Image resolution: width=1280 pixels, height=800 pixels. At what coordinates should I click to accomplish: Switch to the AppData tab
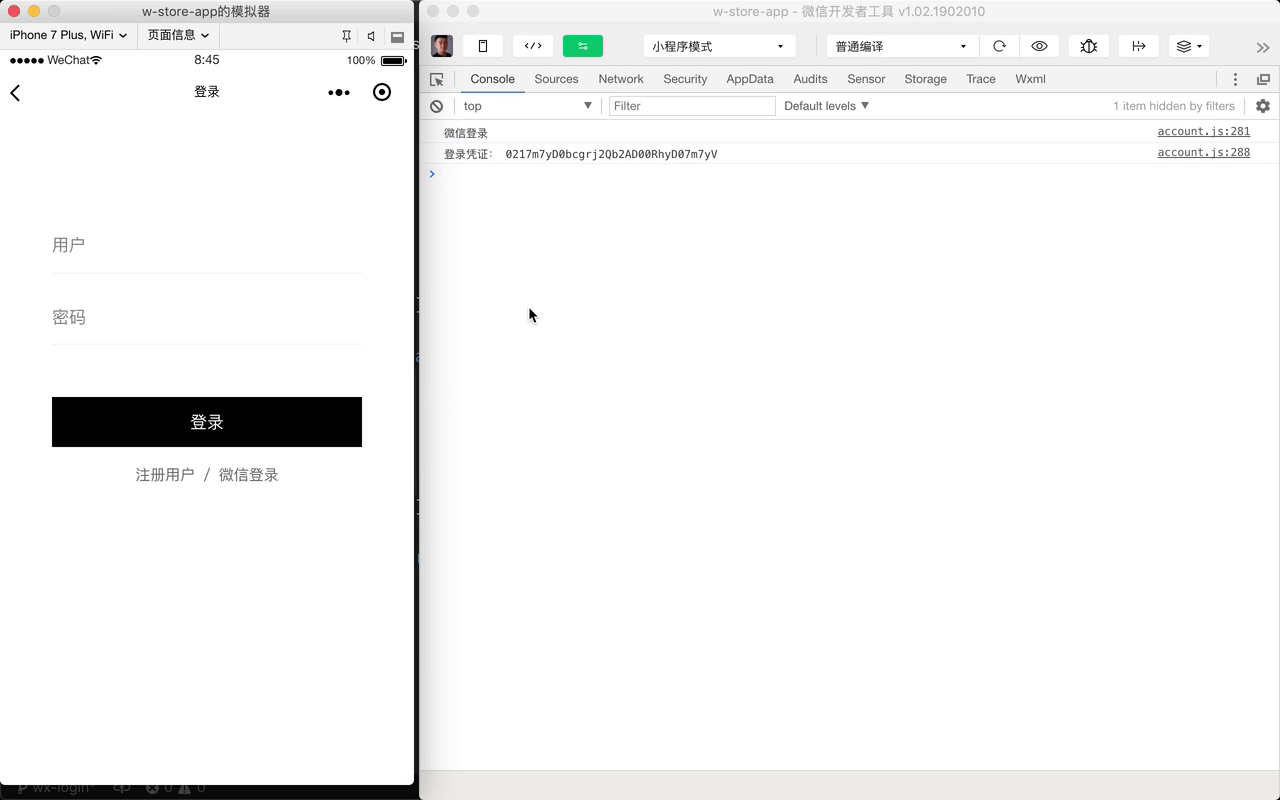750,79
